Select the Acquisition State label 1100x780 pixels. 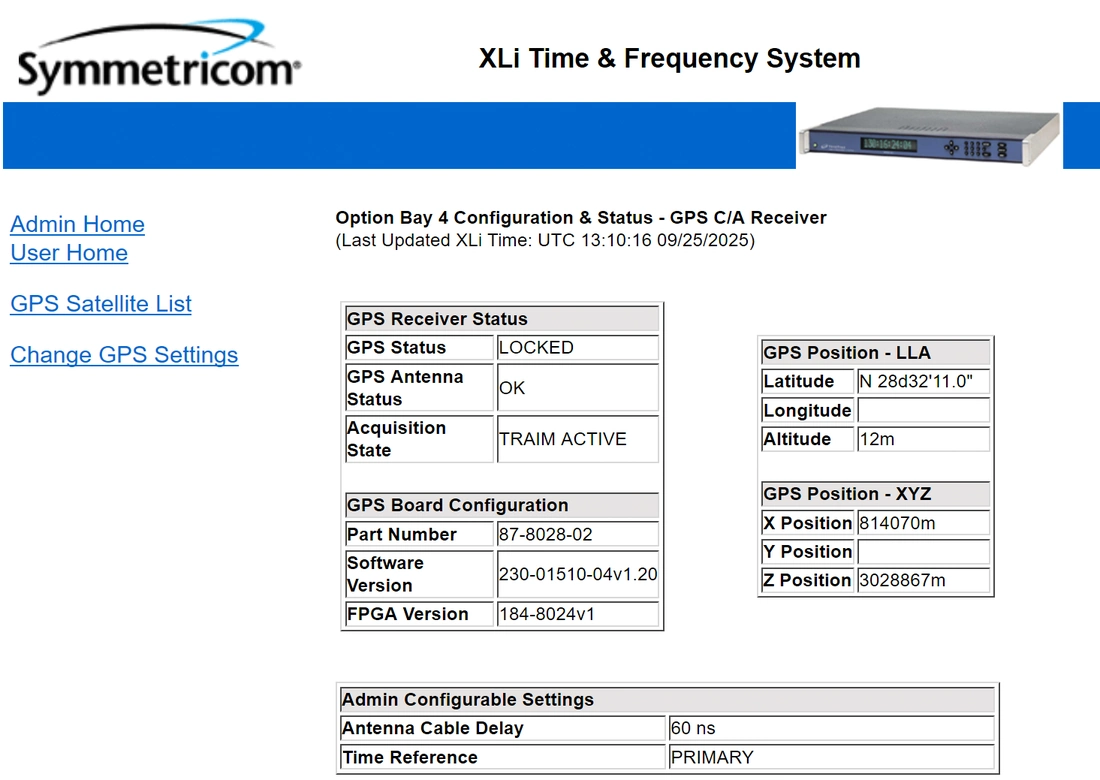(x=420, y=439)
